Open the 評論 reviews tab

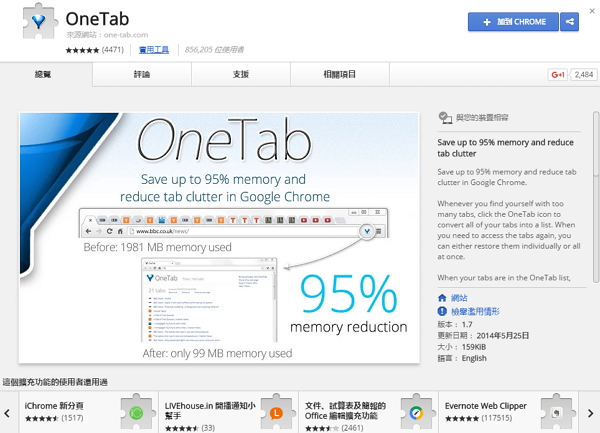click(142, 75)
